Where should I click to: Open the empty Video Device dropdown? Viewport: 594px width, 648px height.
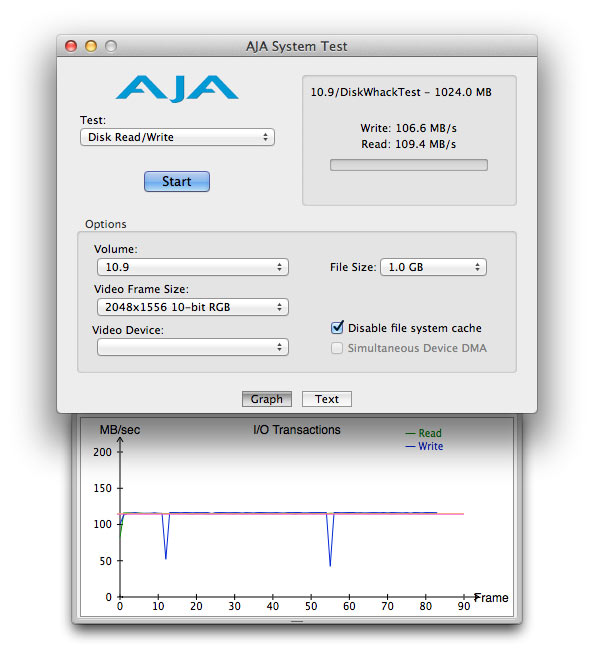193,347
